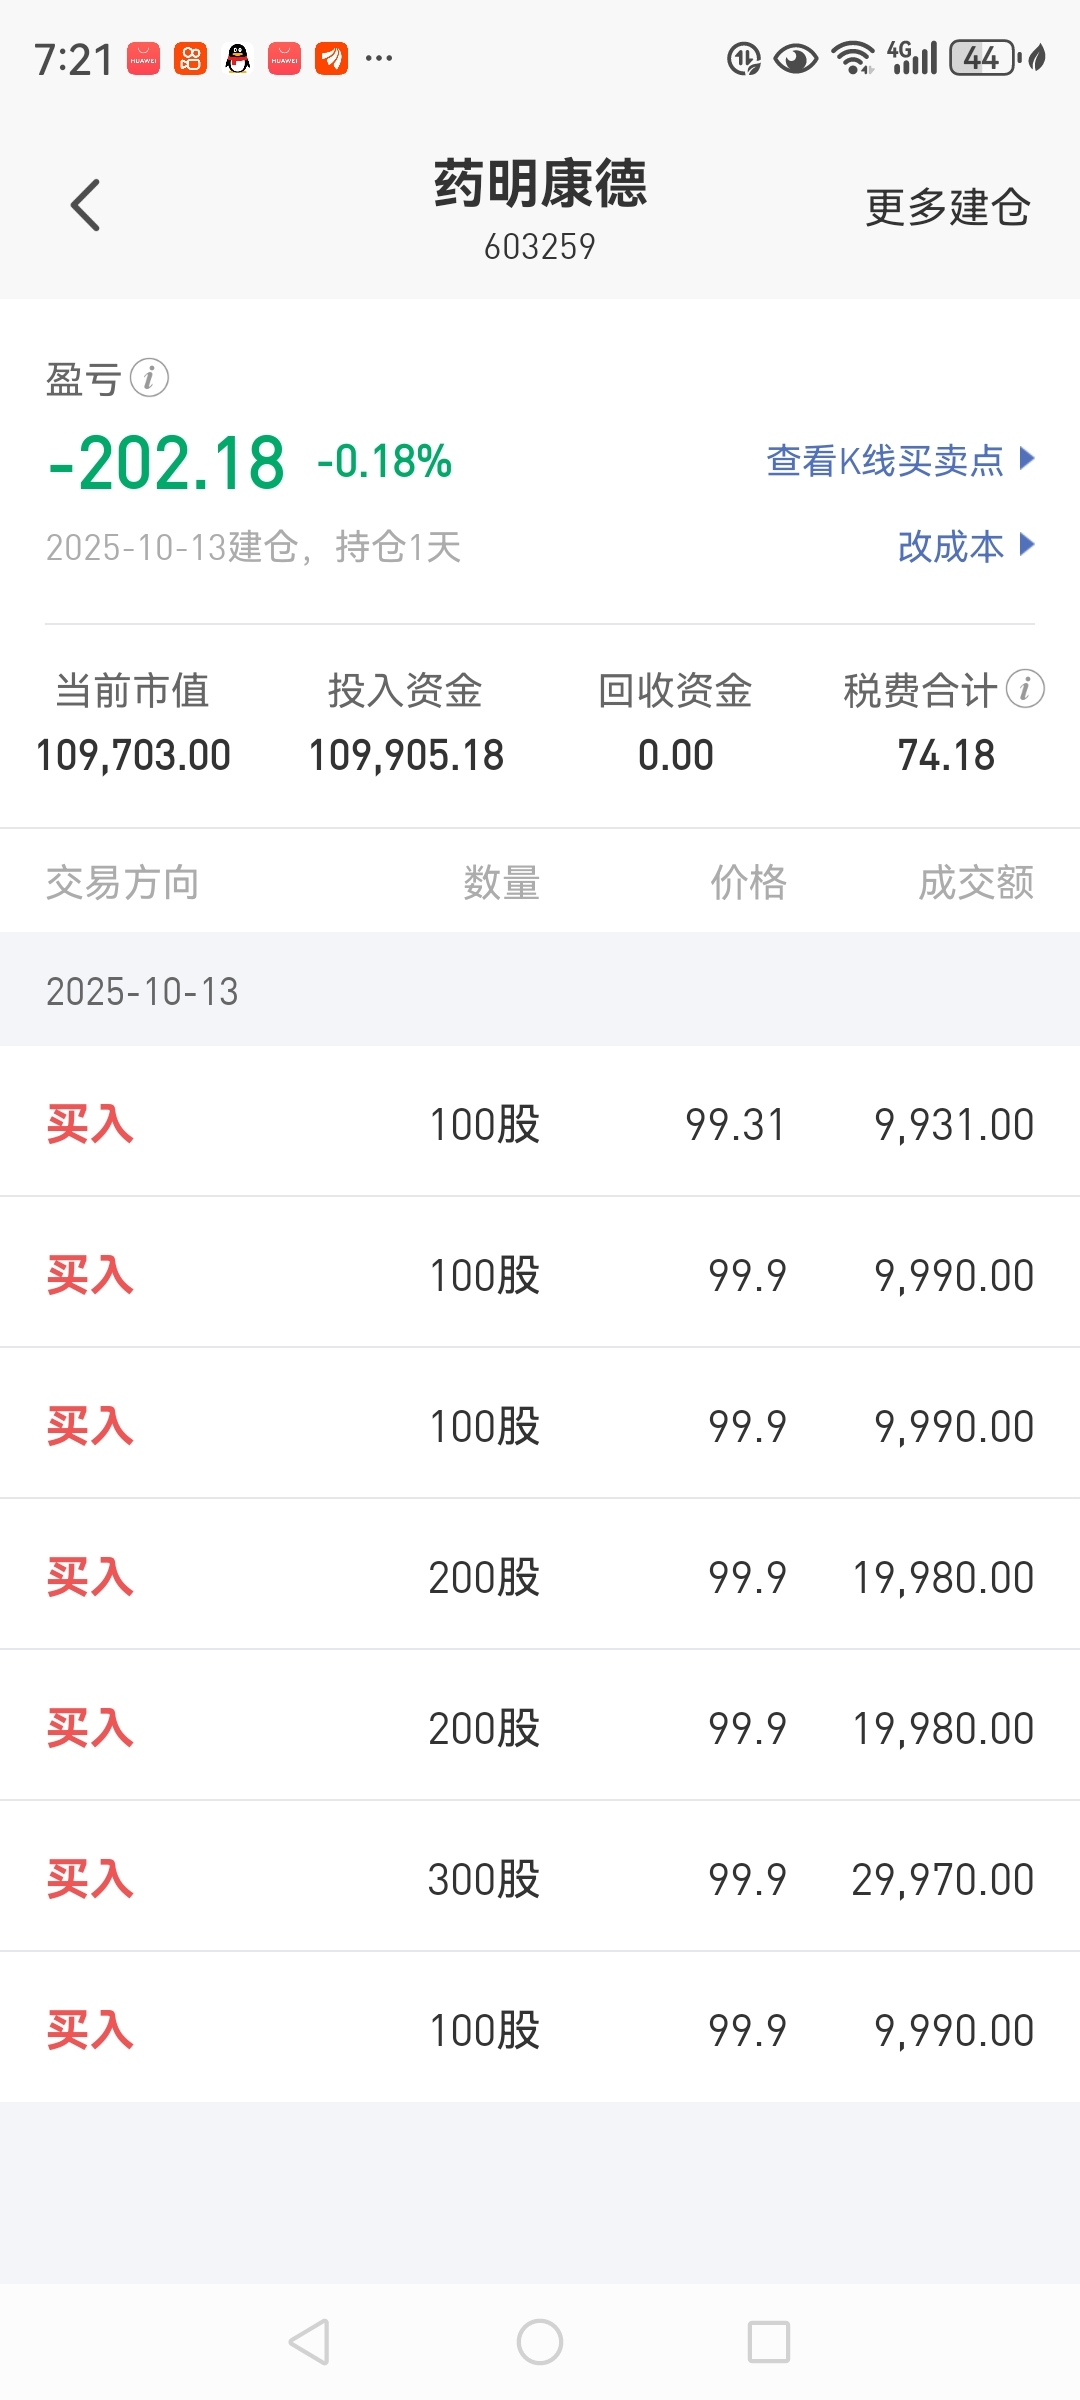Tap 改成本 to edit cost
1080x2400 pixels.
[950, 546]
